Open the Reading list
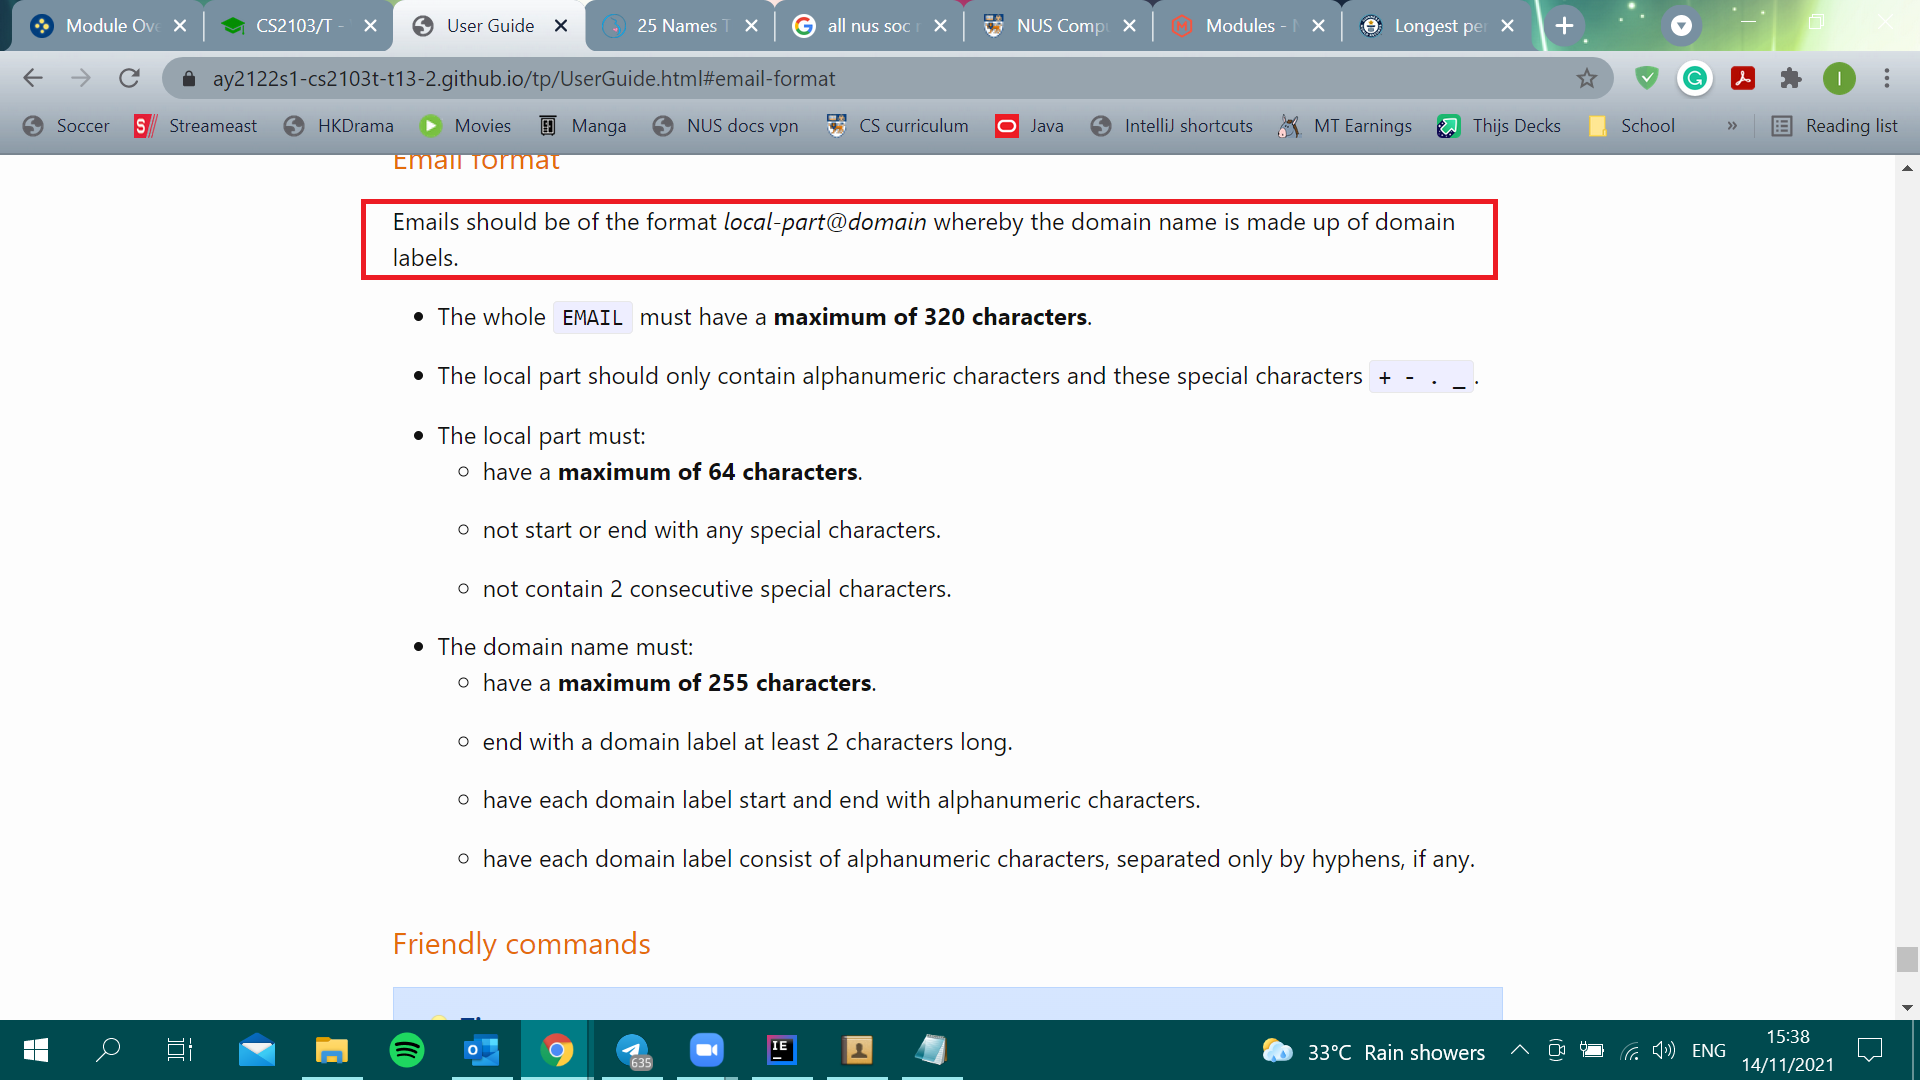The width and height of the screenshot is (1920, 1080). [x=1835, y=126]
